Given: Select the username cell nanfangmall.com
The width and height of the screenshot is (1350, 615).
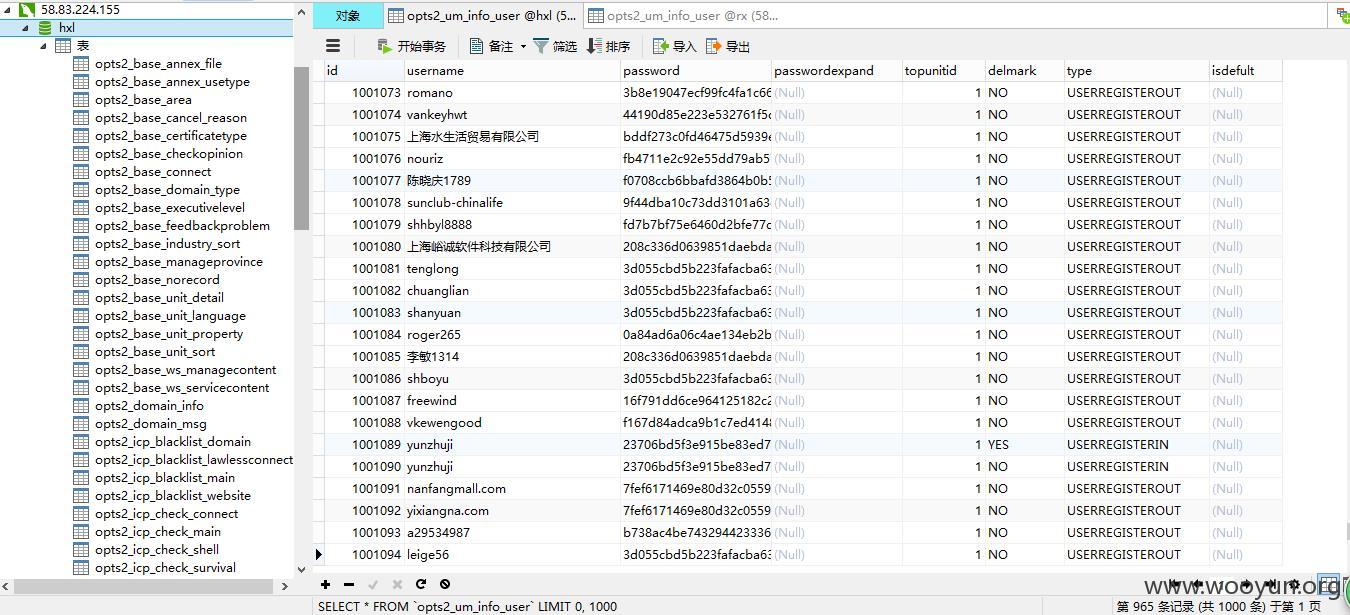Looking at the screenshot, I should tap(512, 489).
